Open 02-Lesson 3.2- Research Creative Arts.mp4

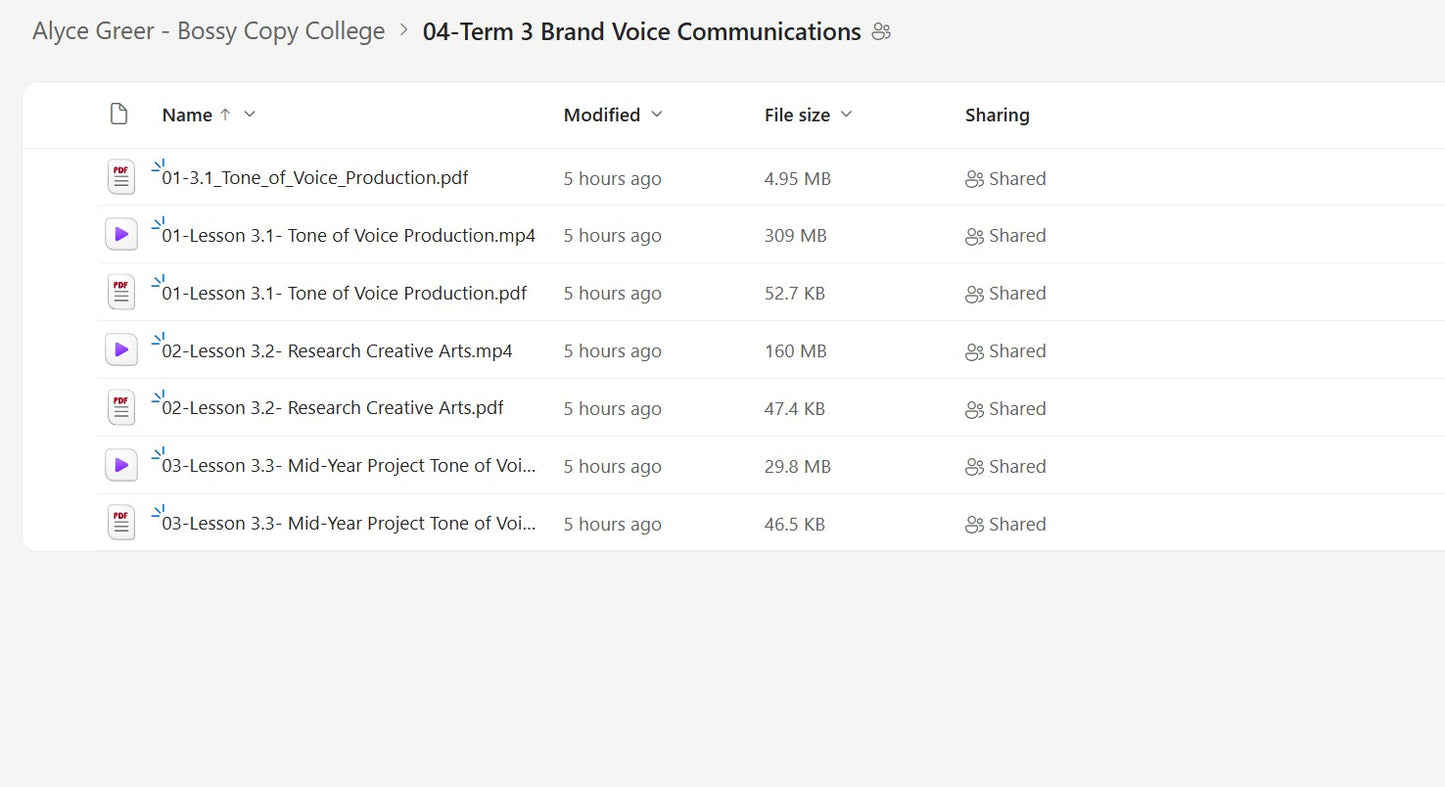pyautogui.click(x=333, y=351)
